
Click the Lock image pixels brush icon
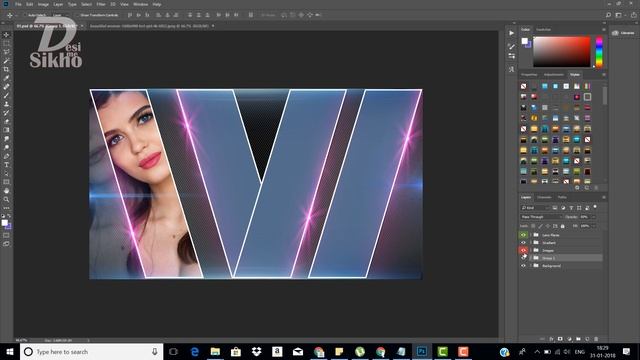(540, 226)
